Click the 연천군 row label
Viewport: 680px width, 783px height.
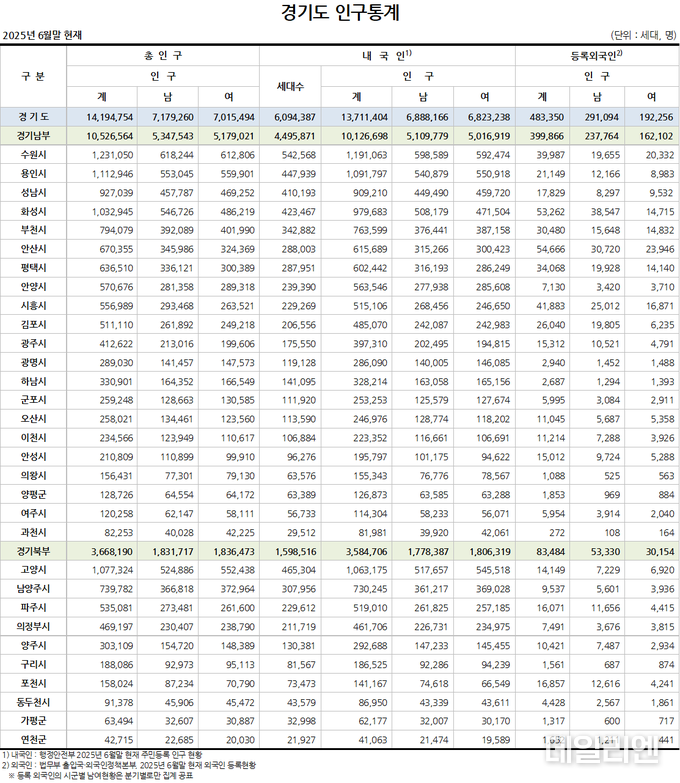33,740
